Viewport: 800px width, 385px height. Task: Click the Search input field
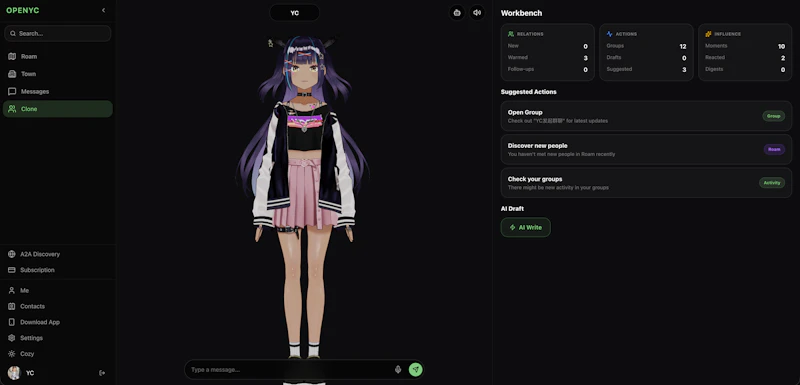[x=58, y=34]
